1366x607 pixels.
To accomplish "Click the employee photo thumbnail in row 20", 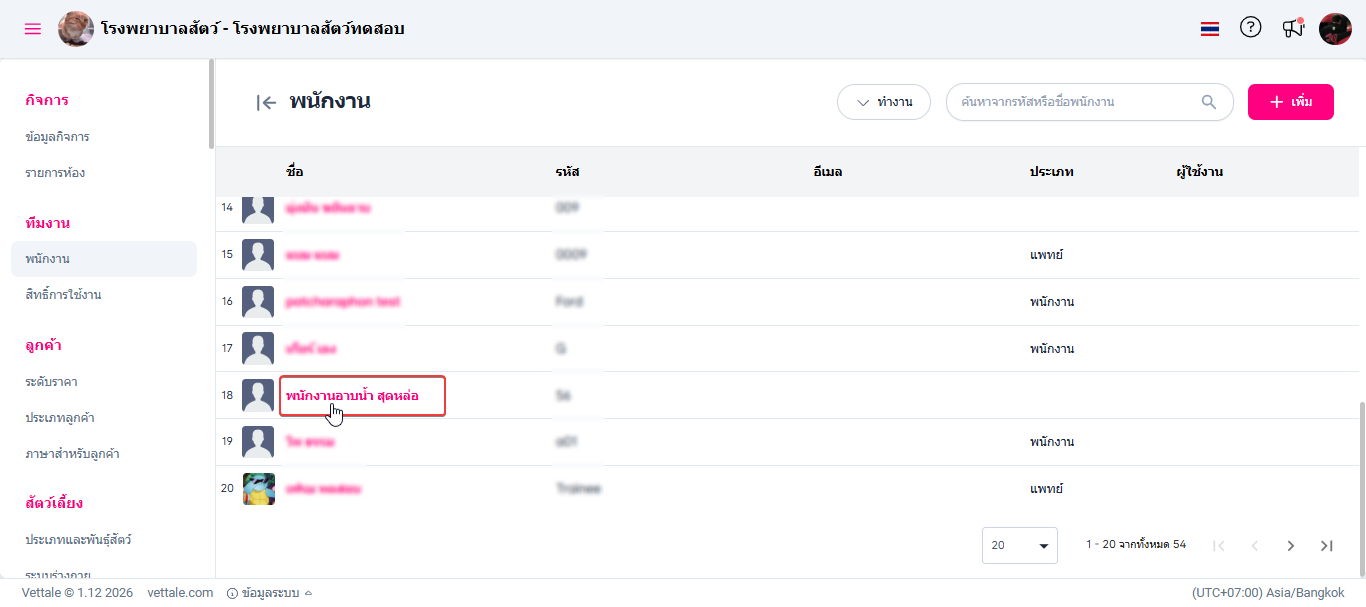I will pyautogui.click(x=259, y=489).
